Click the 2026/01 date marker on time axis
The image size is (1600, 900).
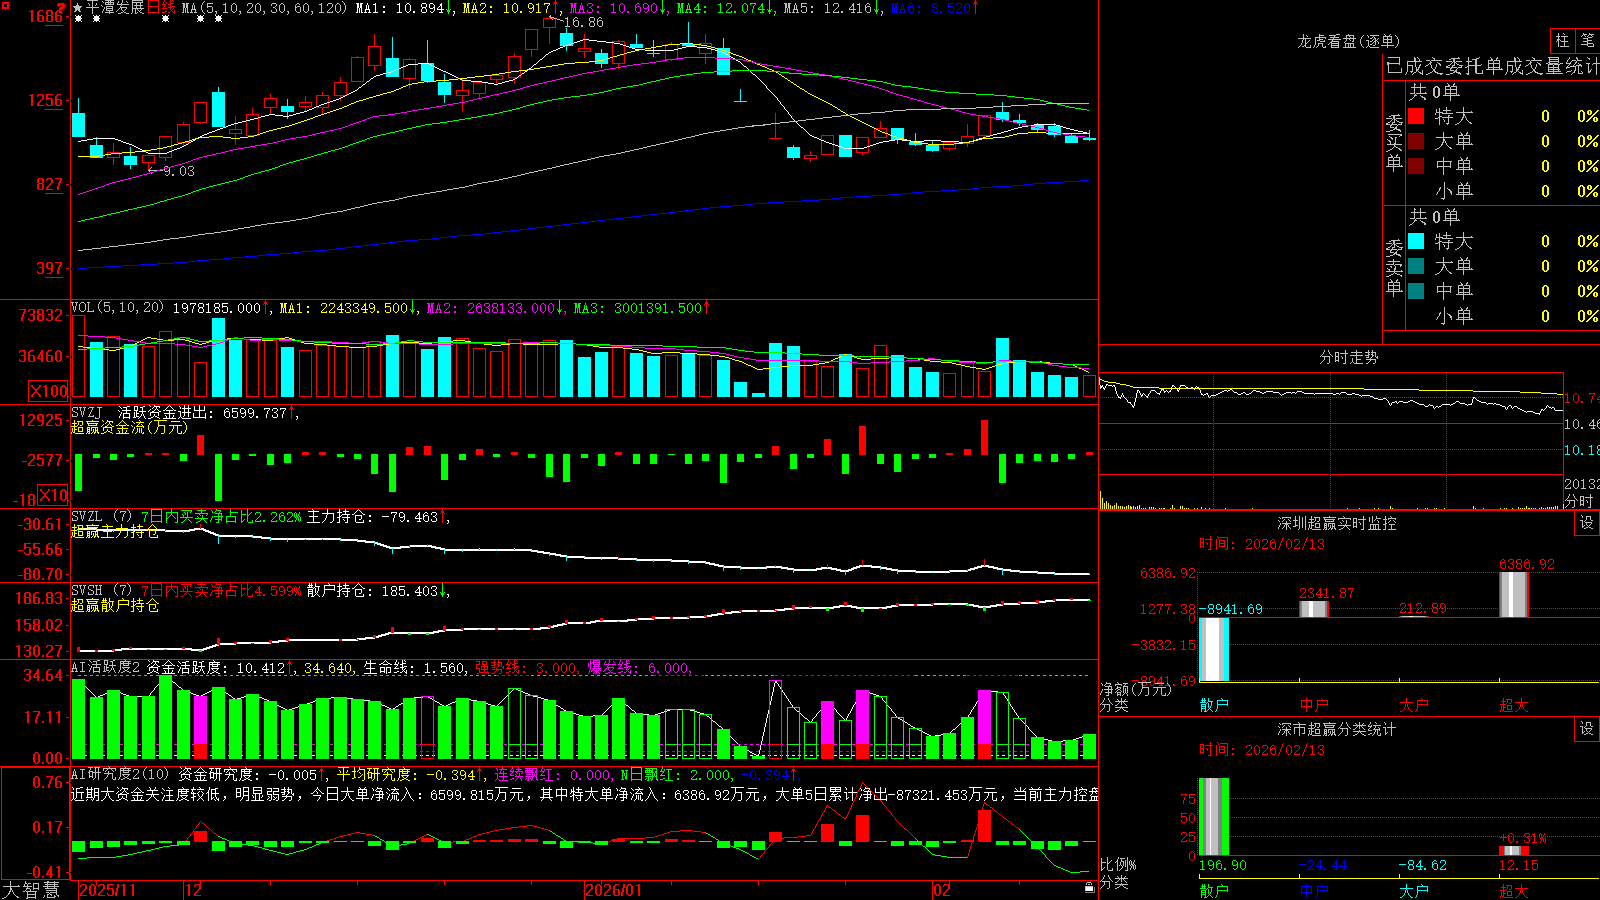click(x=613, y=890)
